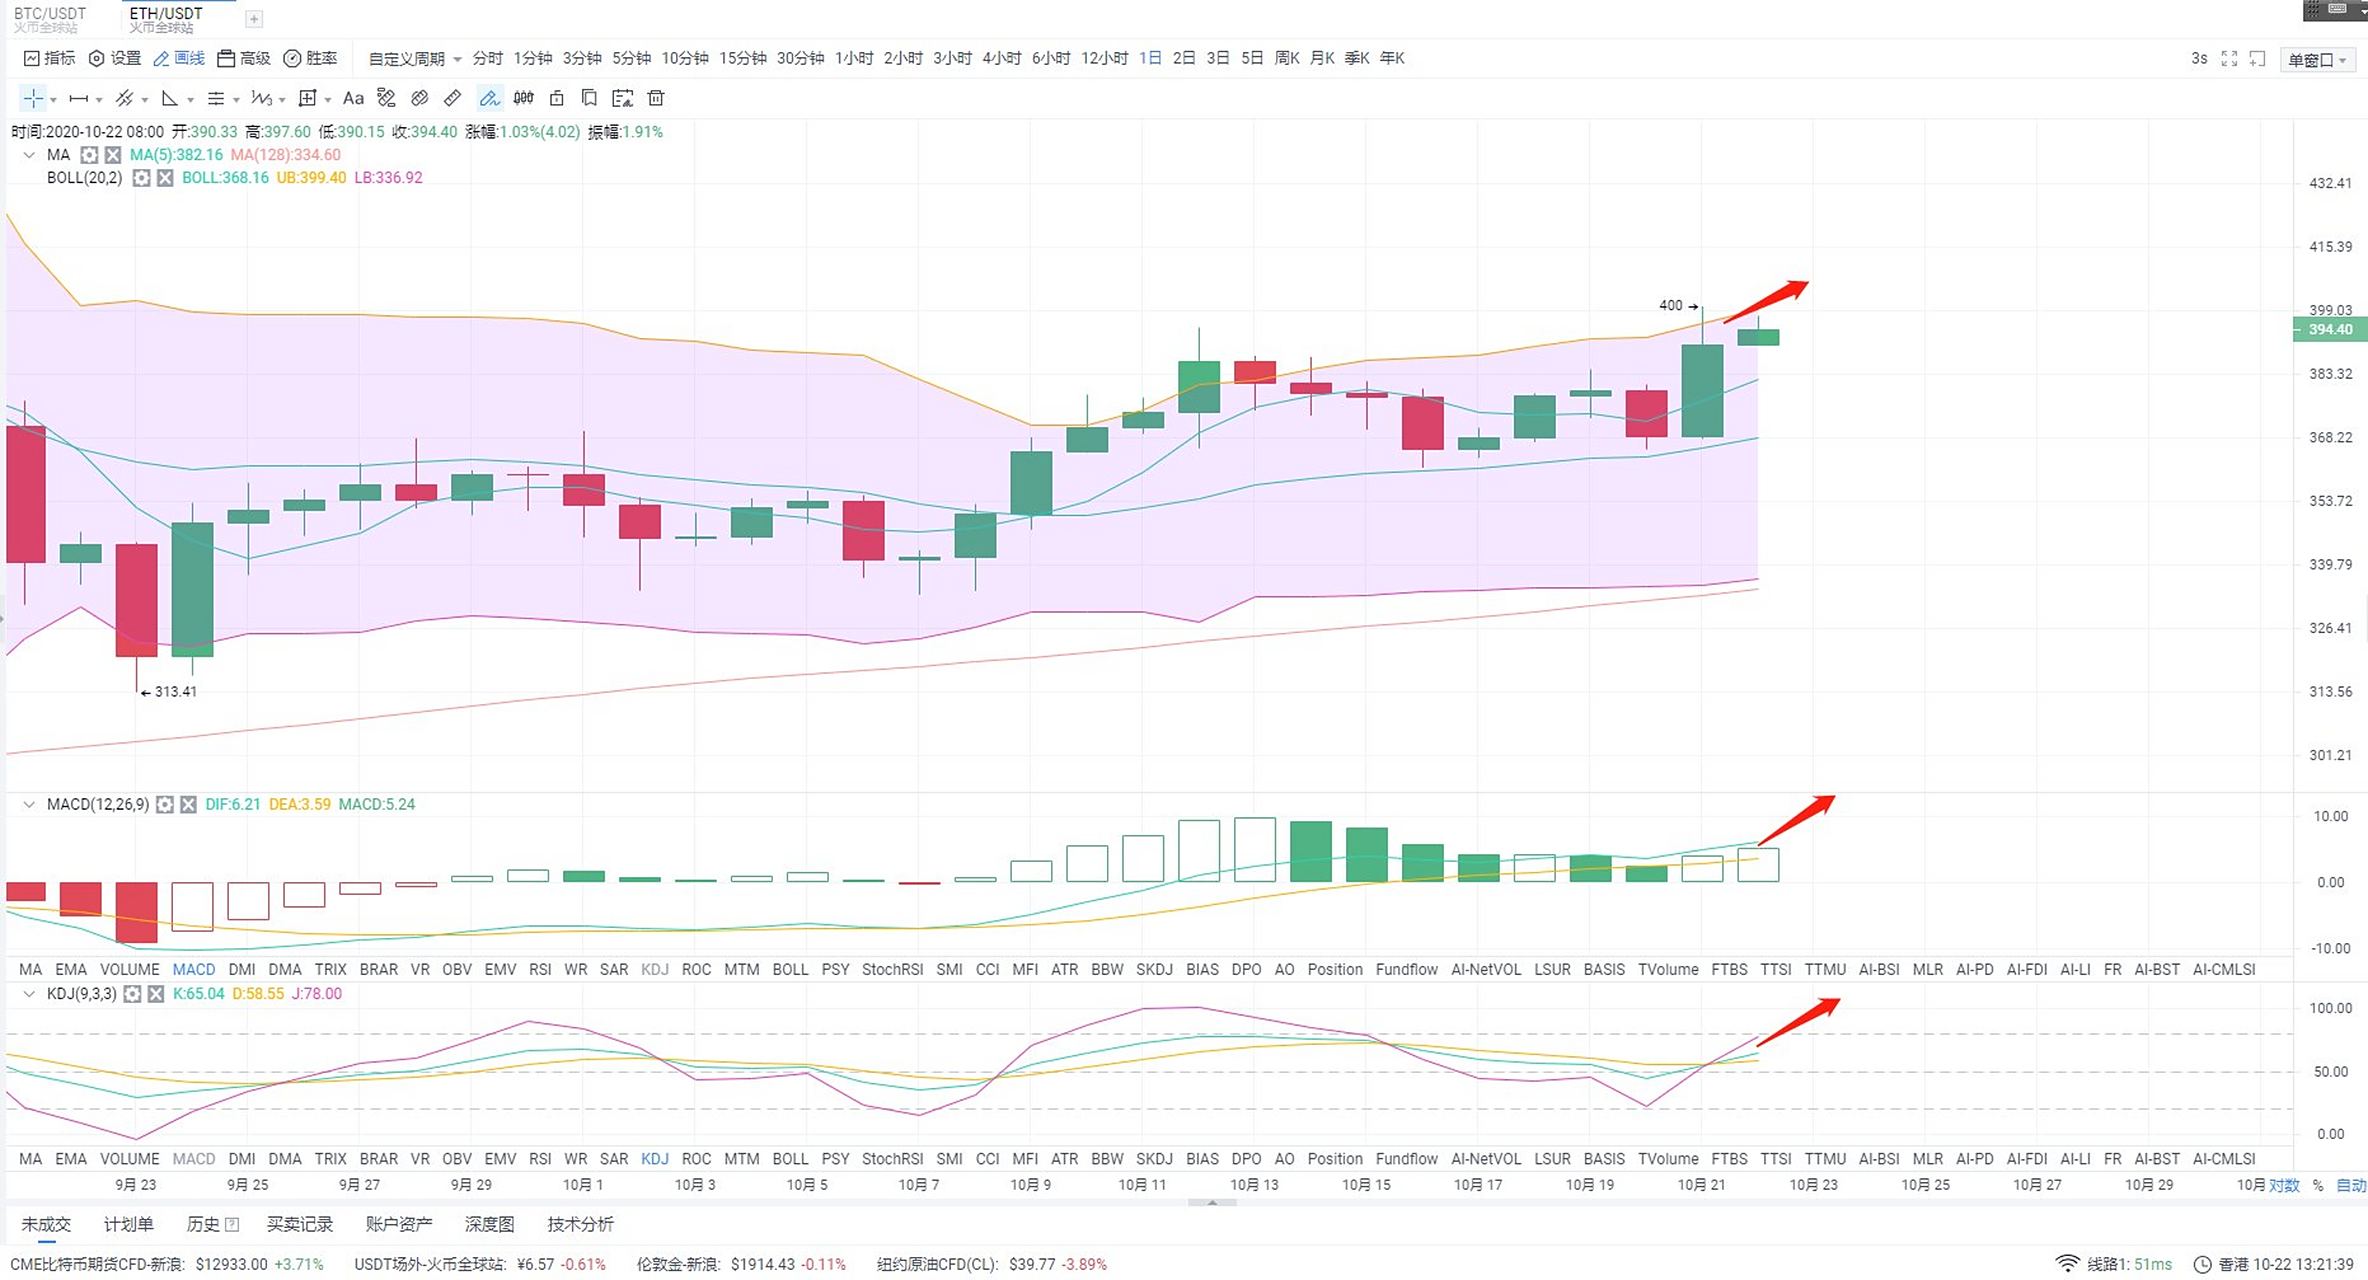Screen dimensions: 2368x1280
Task: Toggle the % percentage axis scale
Action: pyautogui.click(x=2318, y=1185)
